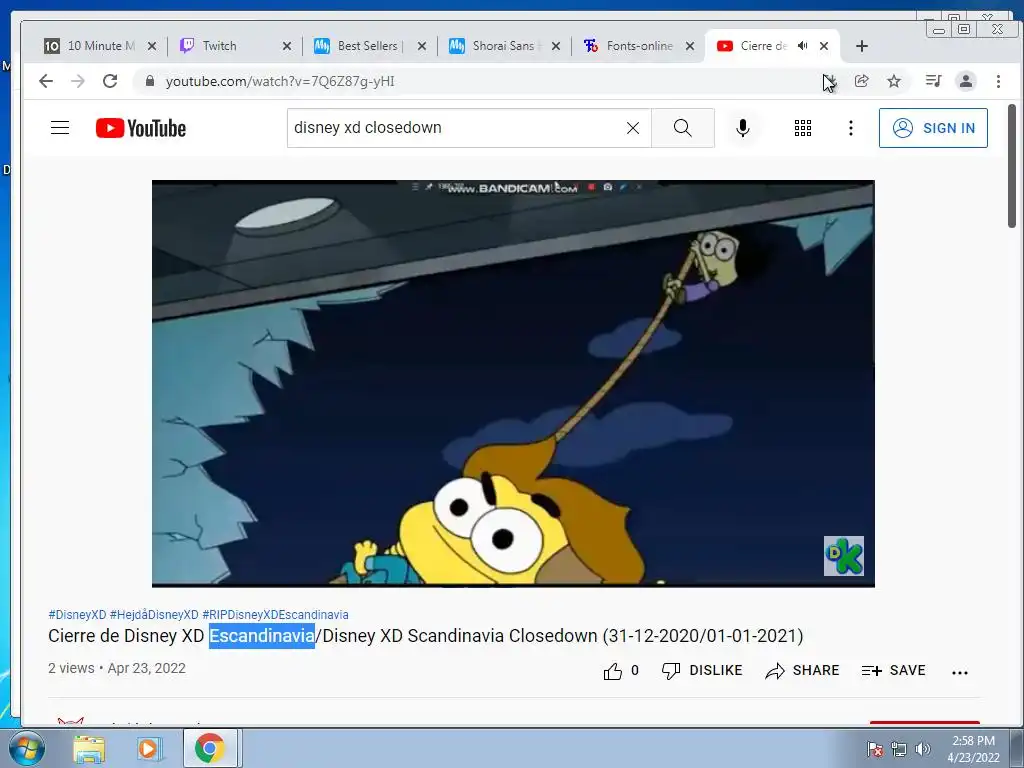The height and width of the screenshot is (768, 1024).
Task: Click the YouTube logo
Action: click(141, 128)
